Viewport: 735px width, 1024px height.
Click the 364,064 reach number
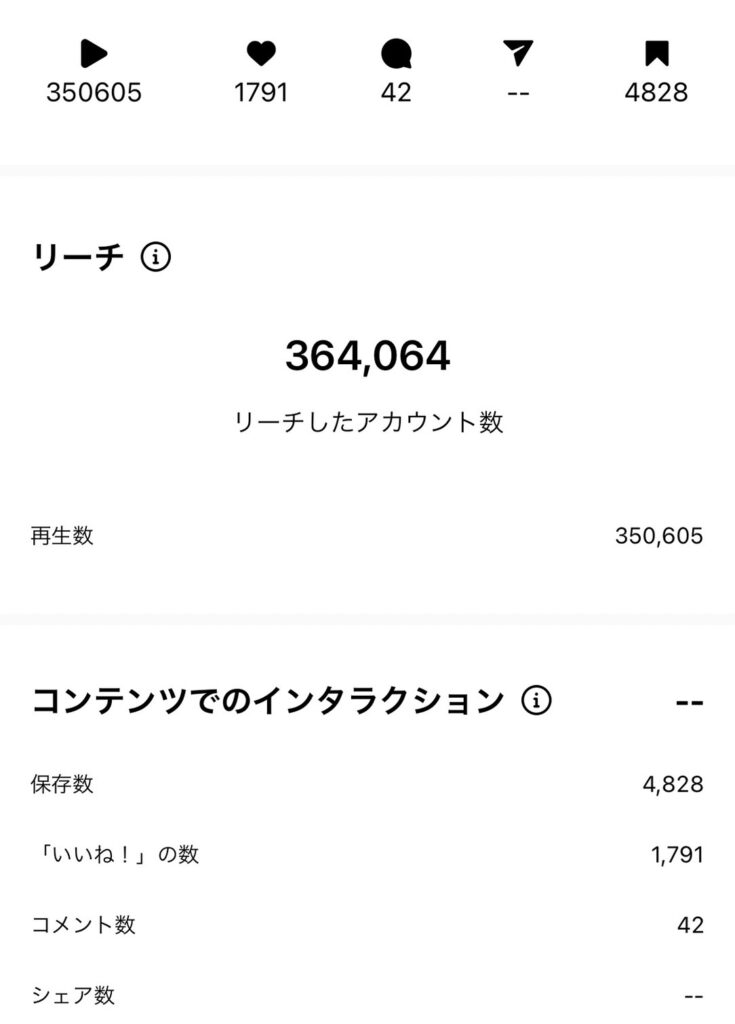click(x=368, y=356)
